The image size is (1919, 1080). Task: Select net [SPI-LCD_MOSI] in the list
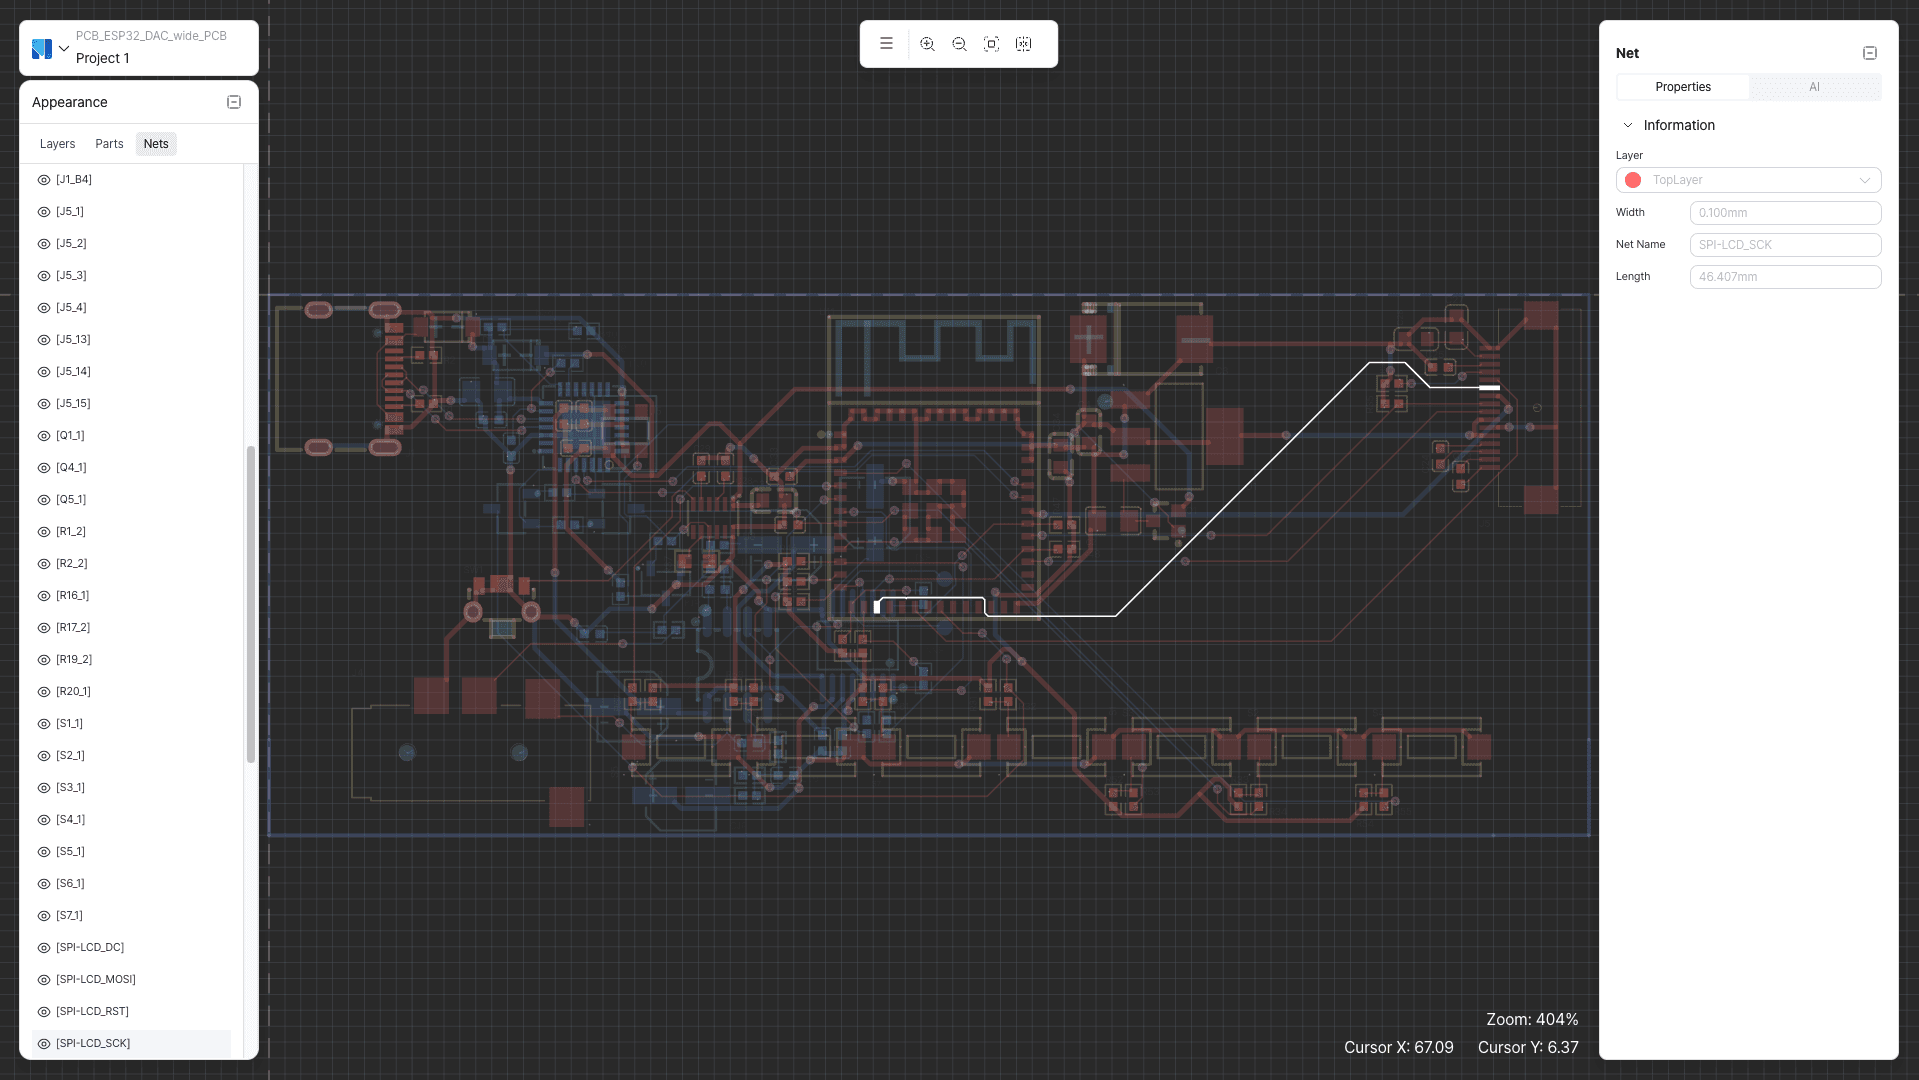(131, 979)
